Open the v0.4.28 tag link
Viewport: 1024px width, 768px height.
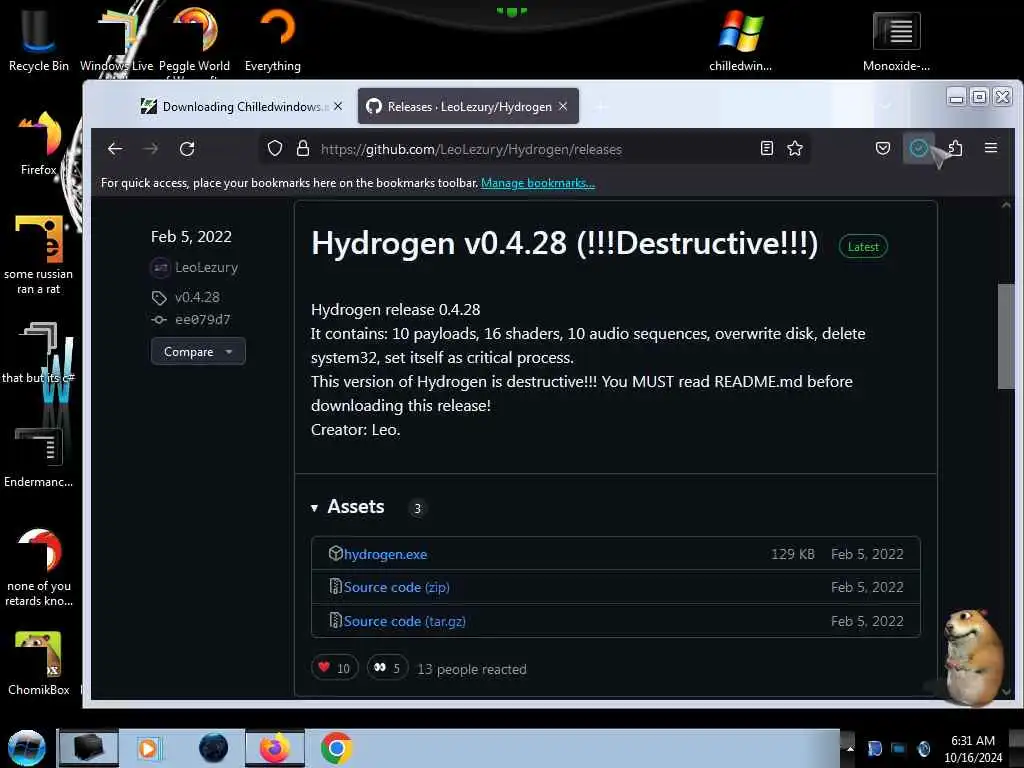[x=197, y=297]
